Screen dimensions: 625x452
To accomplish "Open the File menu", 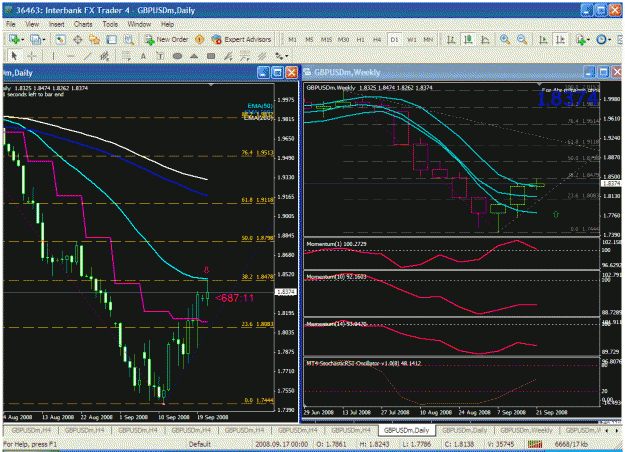I will pos(11,24).
